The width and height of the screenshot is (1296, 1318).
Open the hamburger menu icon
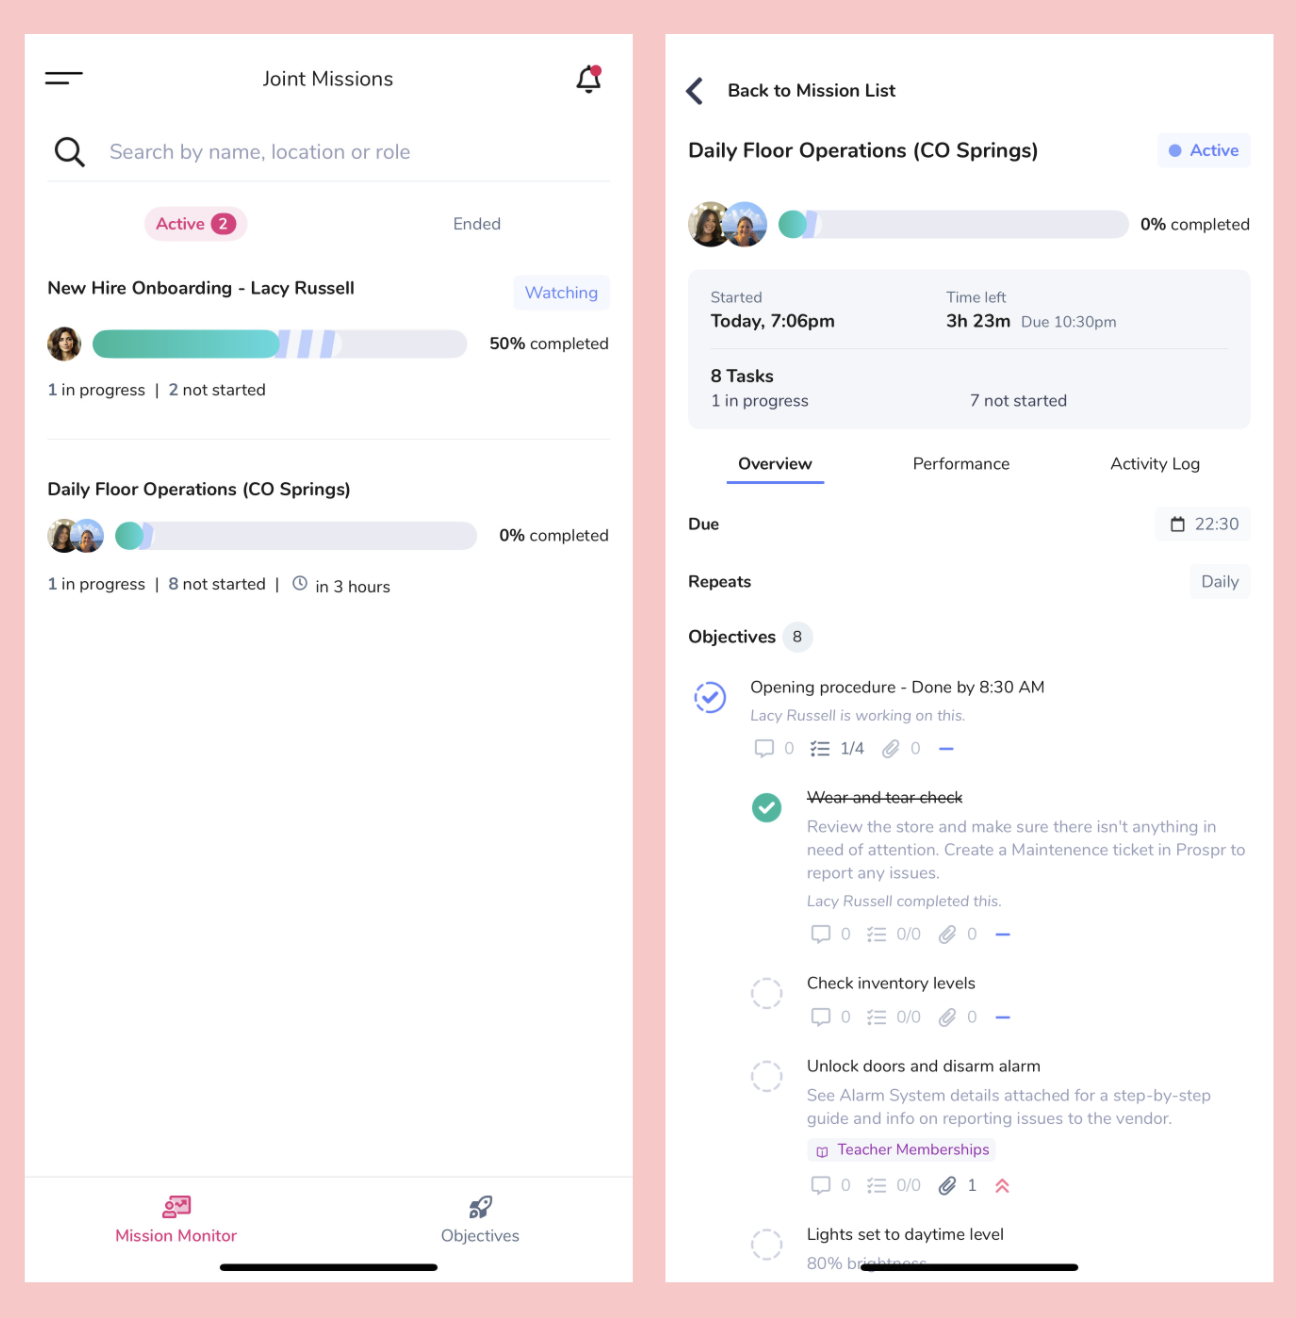point(63,77)
